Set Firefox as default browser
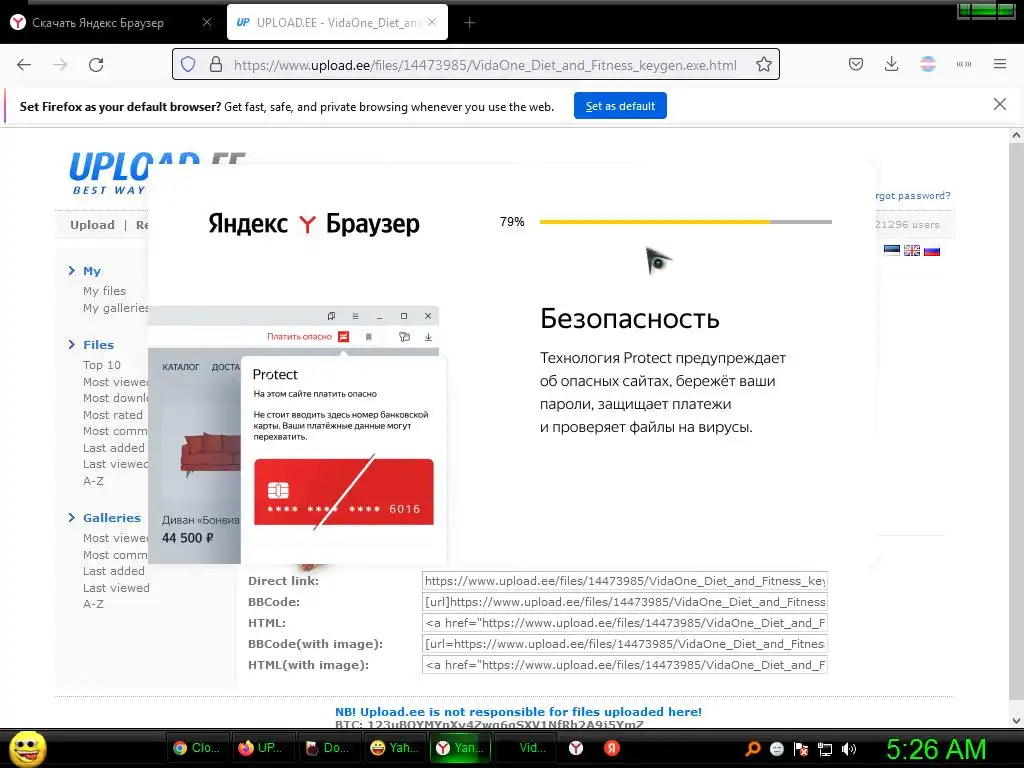This screenshot has width=1024, height=768. (x=620, y=106)
